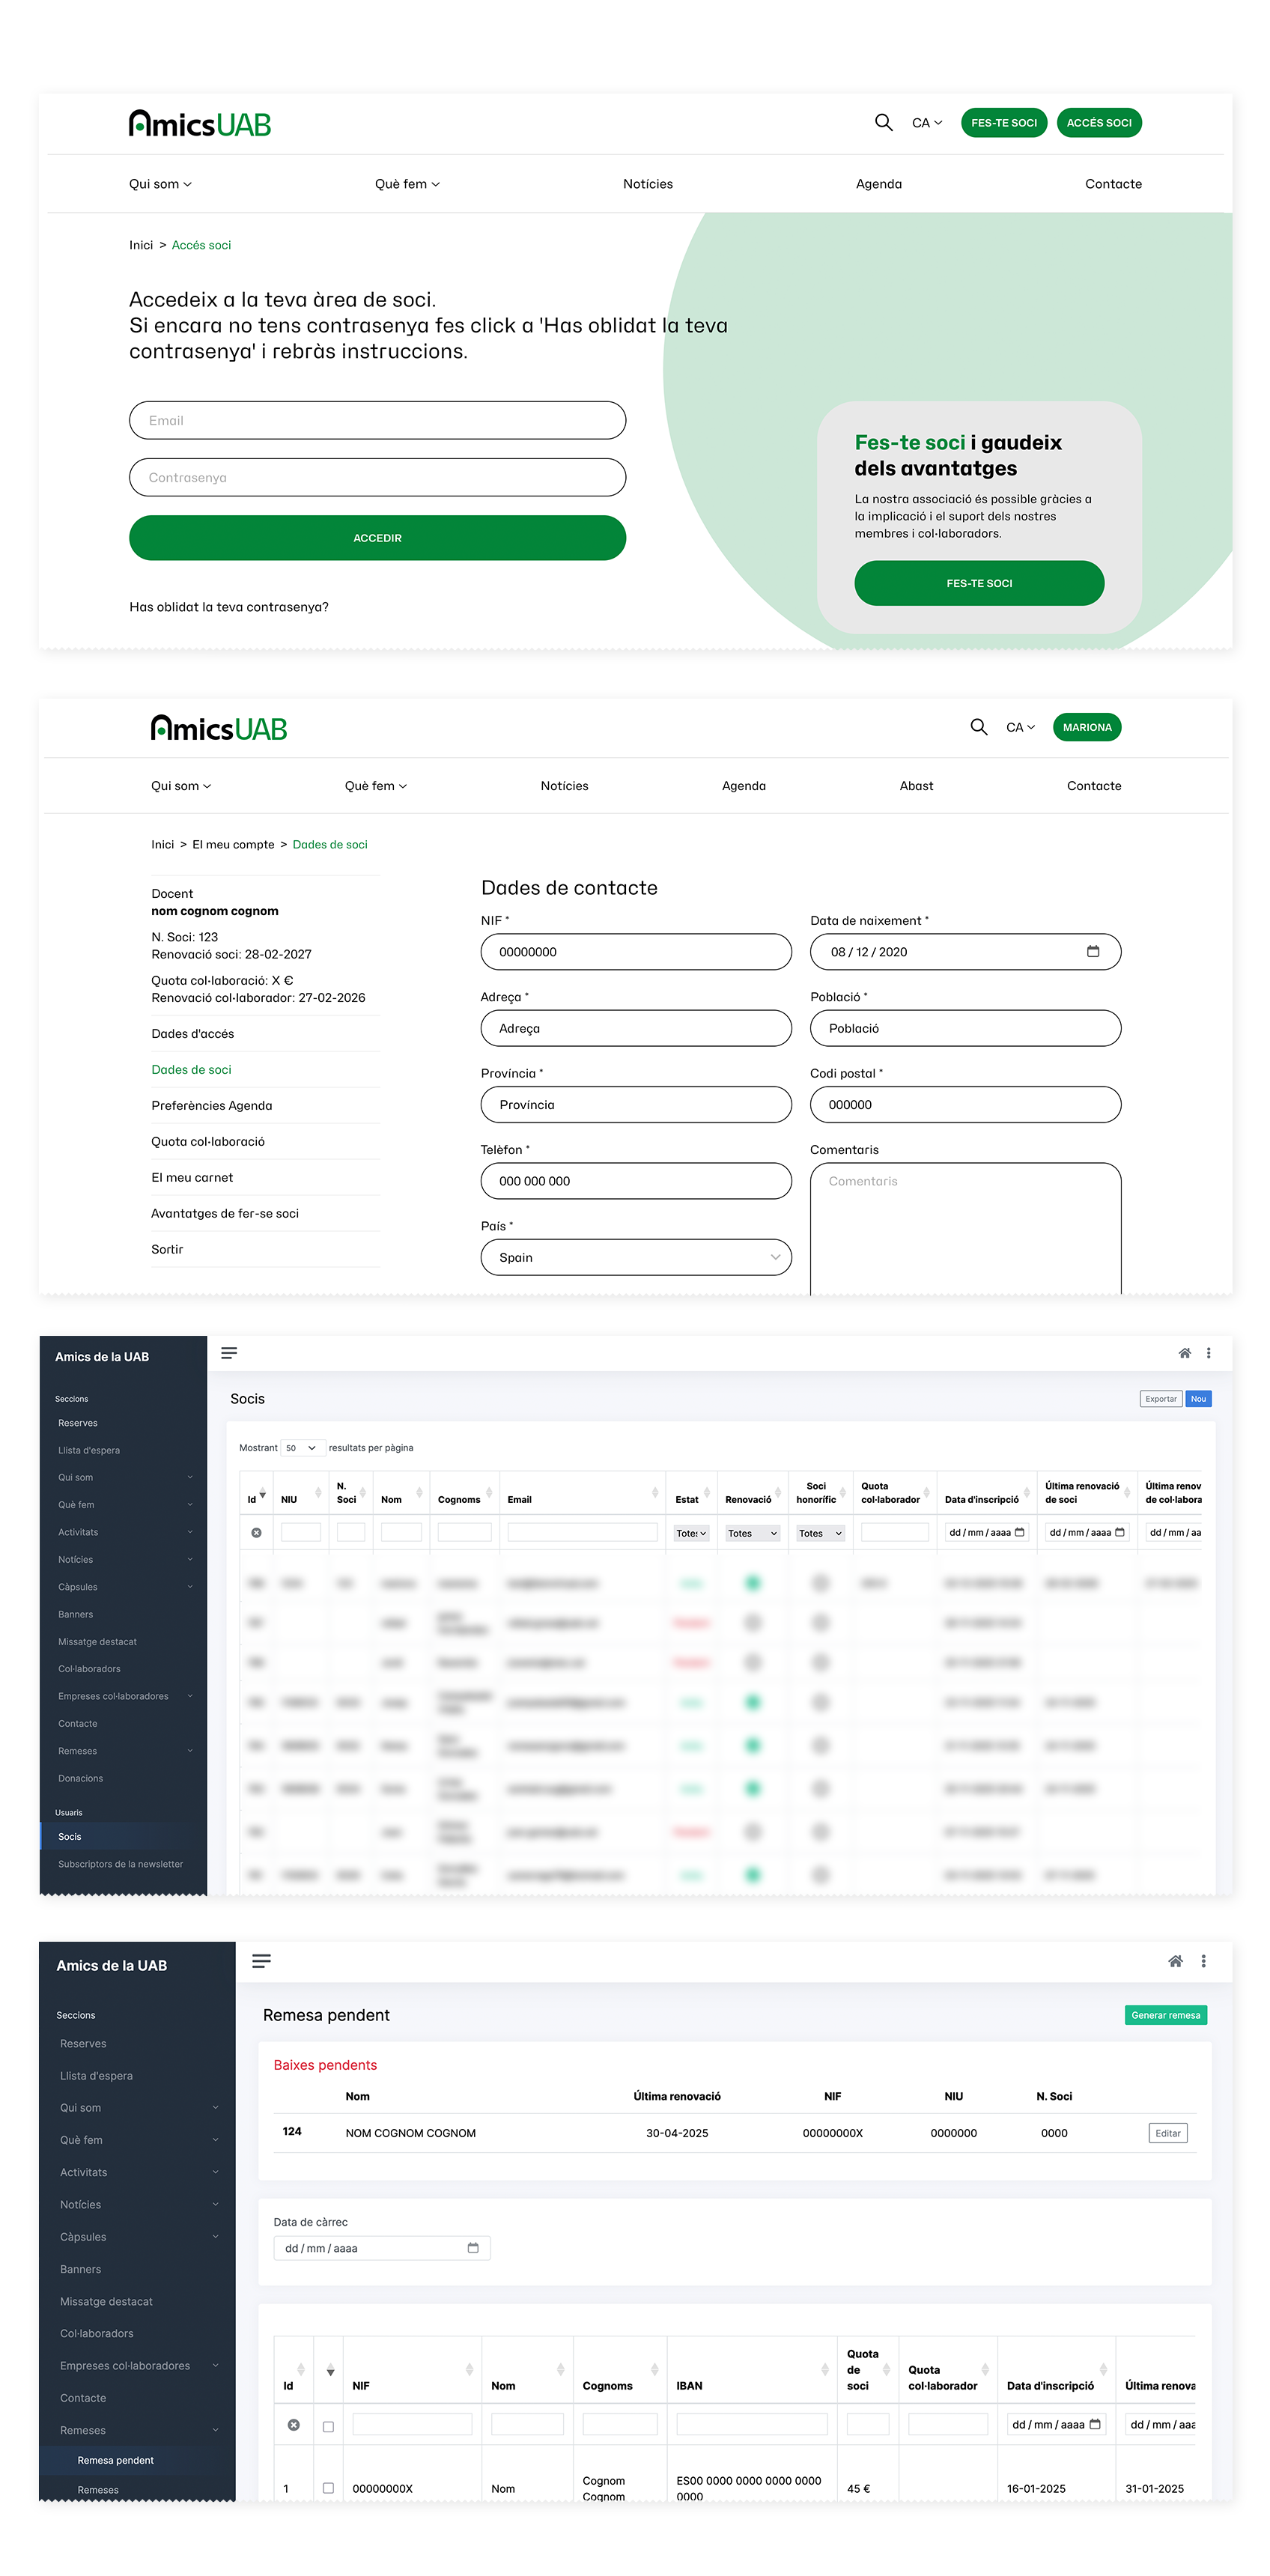Open the País dropdown showing Spain
The width and height of the screenshot is (1270, 2576).
636,1257
